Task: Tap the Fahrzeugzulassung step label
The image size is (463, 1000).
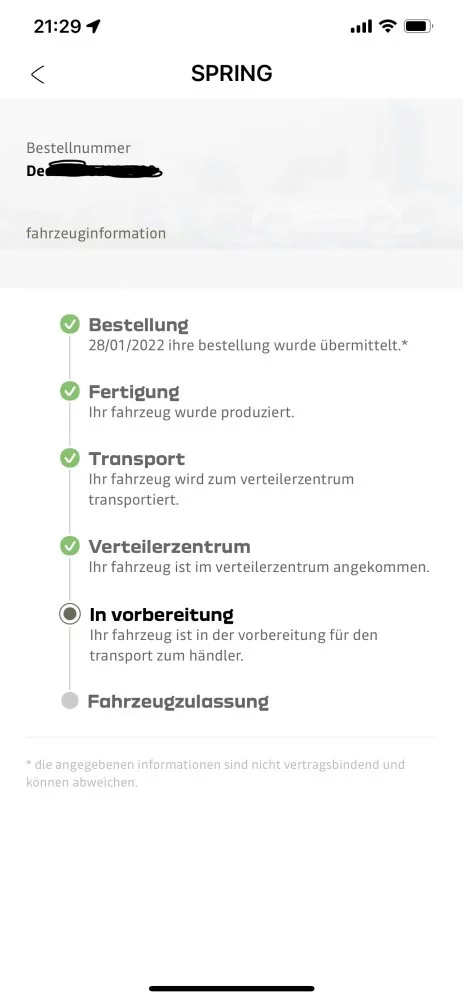Action: tap(178, 702)
